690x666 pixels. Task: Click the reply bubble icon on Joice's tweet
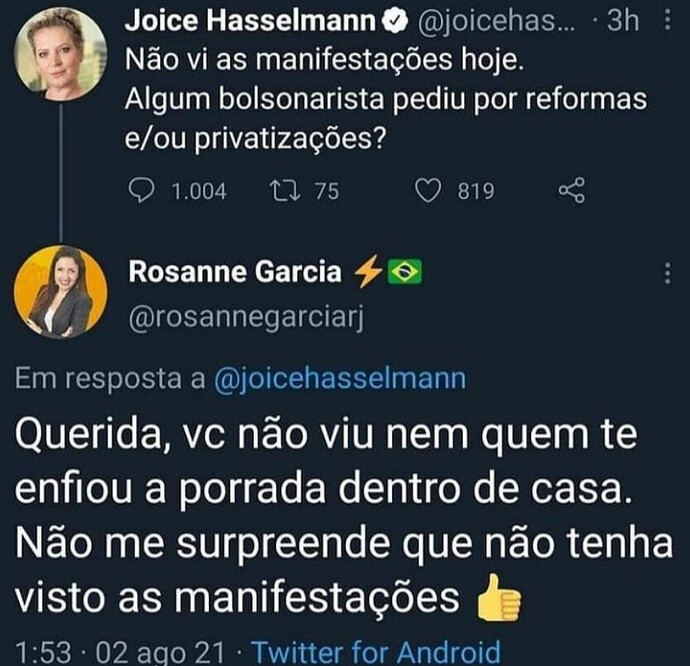(144, 190)
